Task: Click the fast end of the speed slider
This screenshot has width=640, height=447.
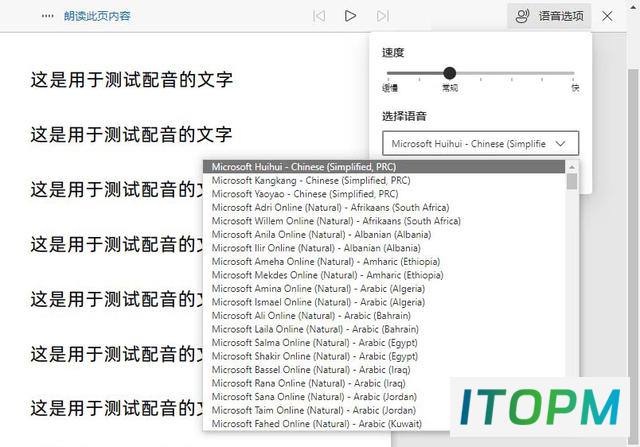Action: pyautogui.click(x=574, y=73)
